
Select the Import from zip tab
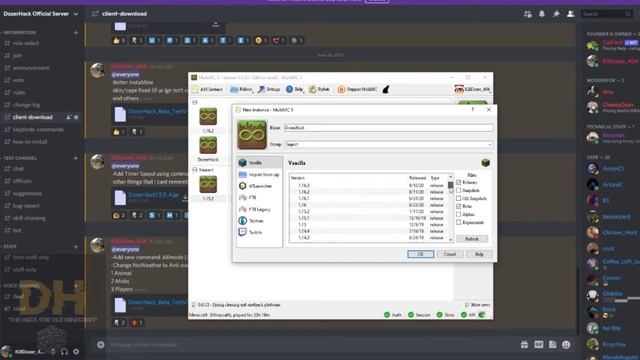(x=259, y=174)
